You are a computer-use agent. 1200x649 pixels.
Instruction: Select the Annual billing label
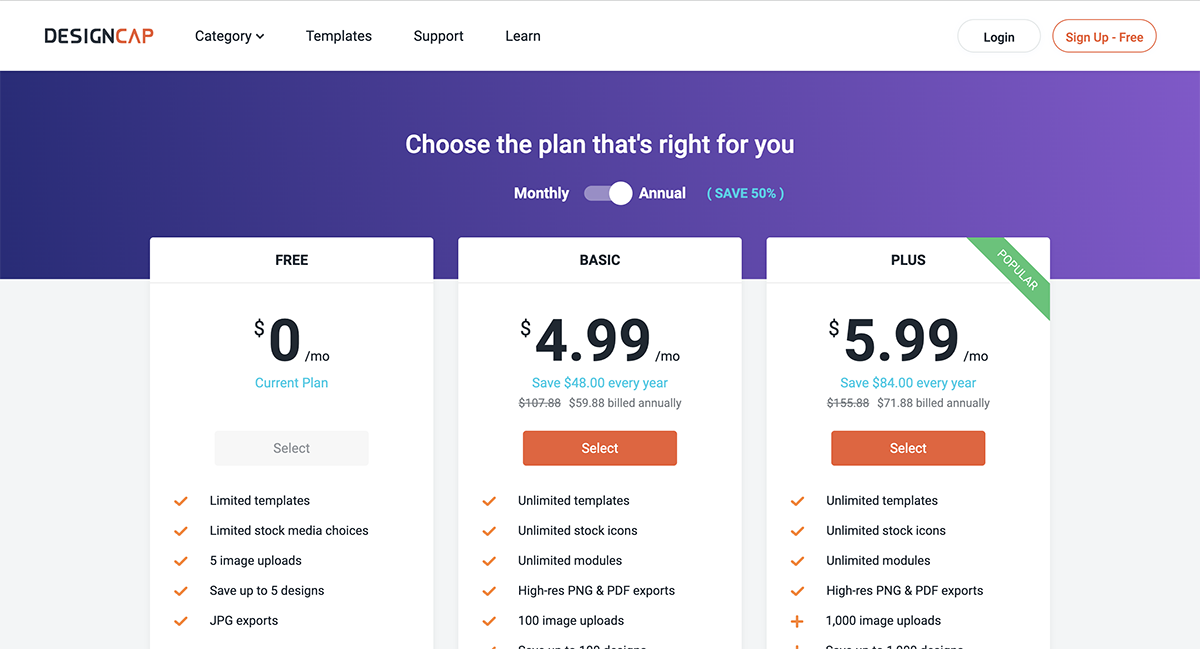pos(662,193)
